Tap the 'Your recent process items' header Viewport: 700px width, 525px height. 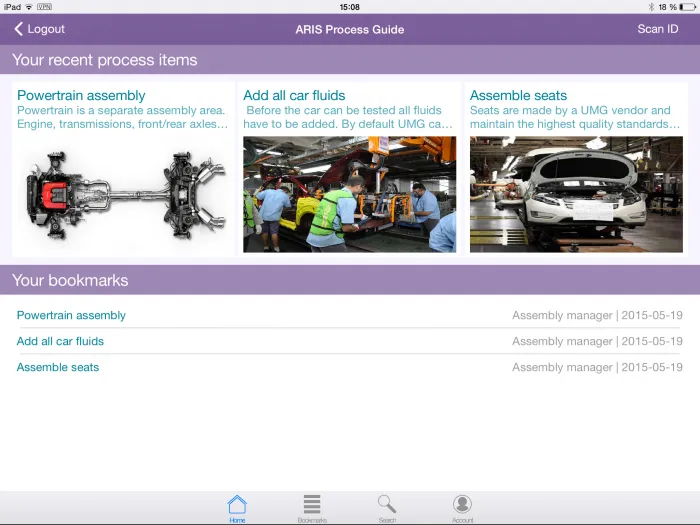point(350,59)
